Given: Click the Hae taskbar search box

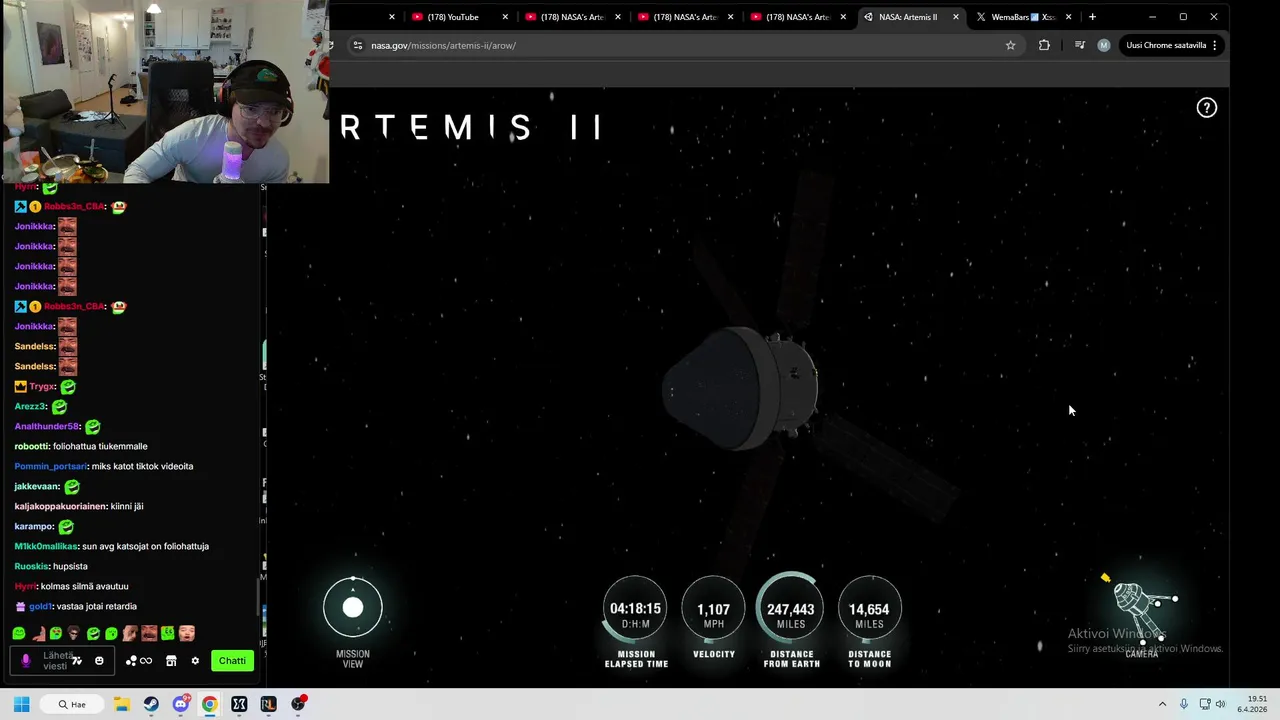Looking at the screenshot, I should tap(70, 704).
